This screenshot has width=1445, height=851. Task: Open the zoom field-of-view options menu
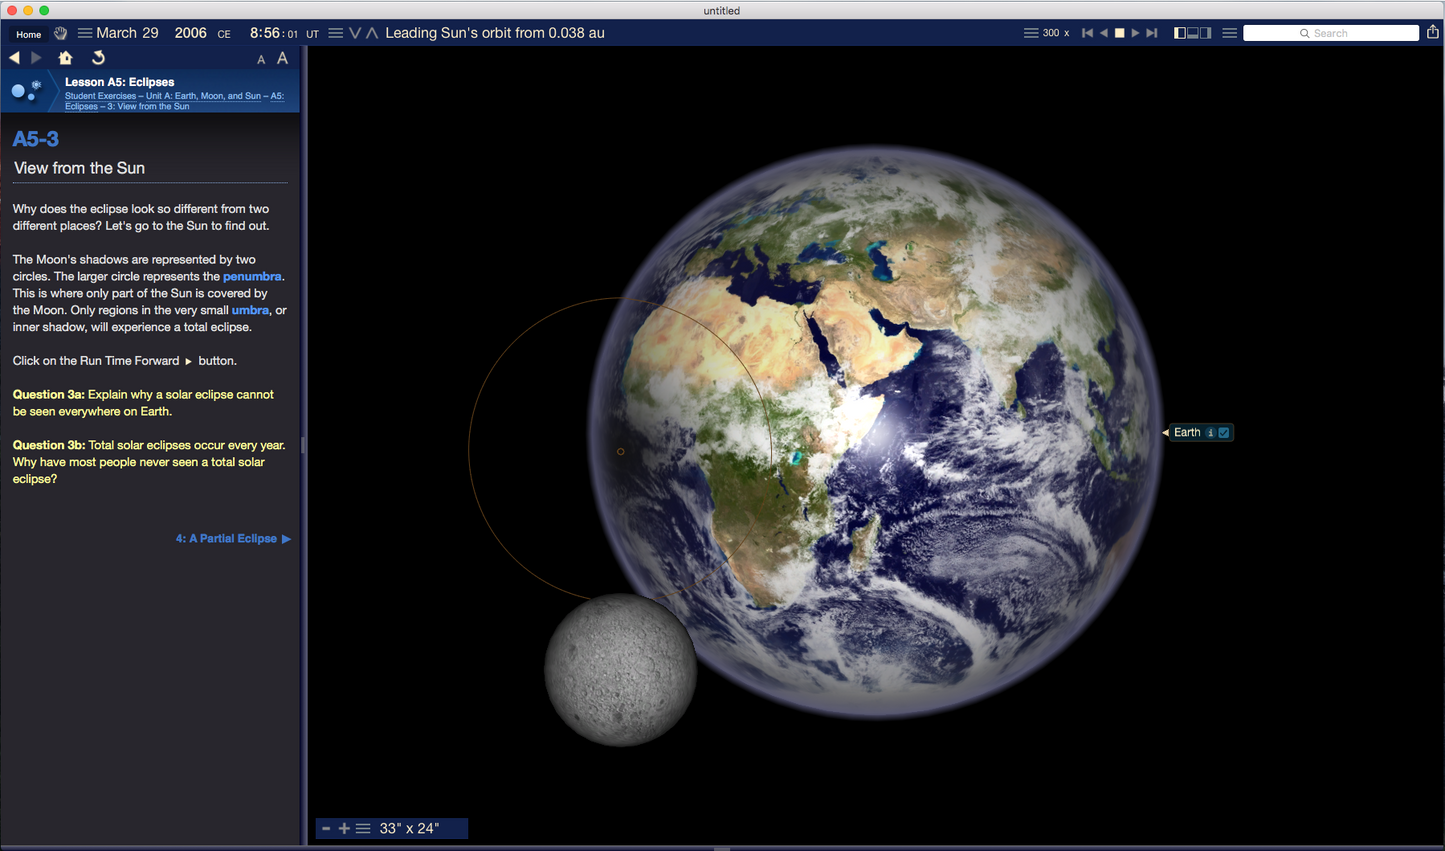click(363, 828)
